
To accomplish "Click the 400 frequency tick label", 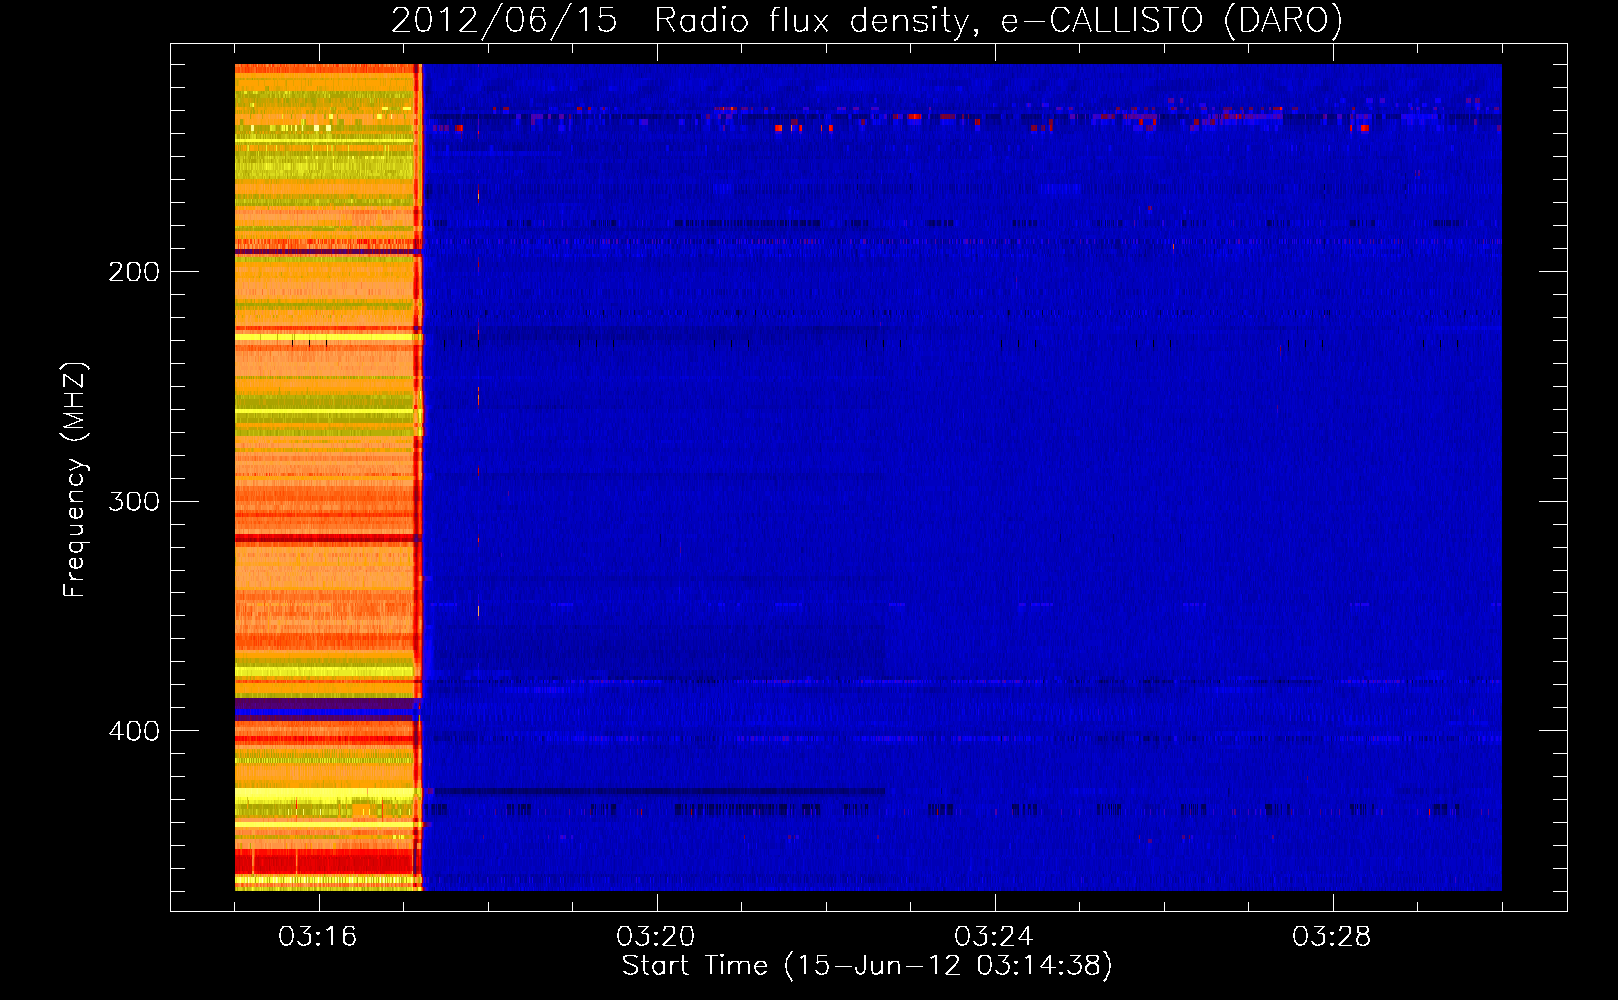I will pos(134,732).
